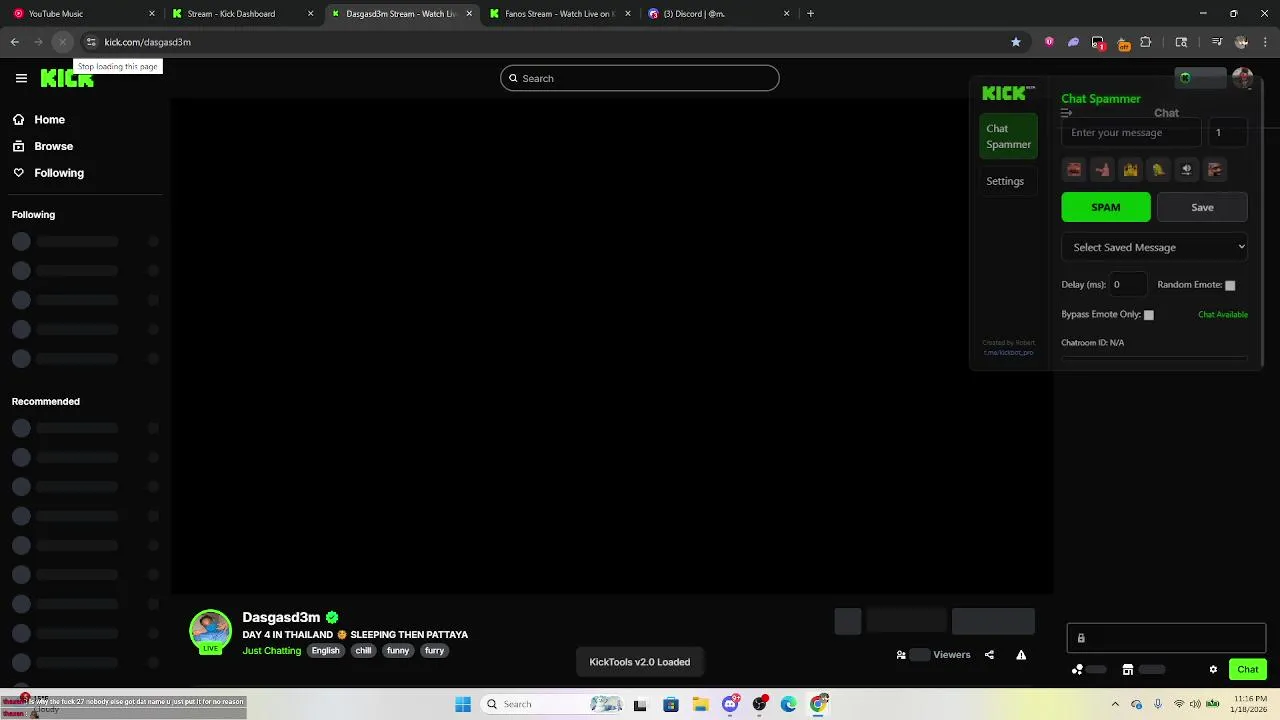Open the extension with the orange 'off' badge
The image size is (1280, 720).
[x=1122, y=43]
